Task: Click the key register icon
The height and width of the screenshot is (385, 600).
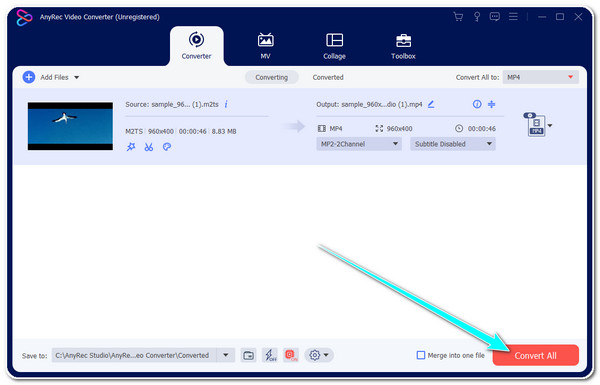Action: pyautogui.click(x=477, y=16)
